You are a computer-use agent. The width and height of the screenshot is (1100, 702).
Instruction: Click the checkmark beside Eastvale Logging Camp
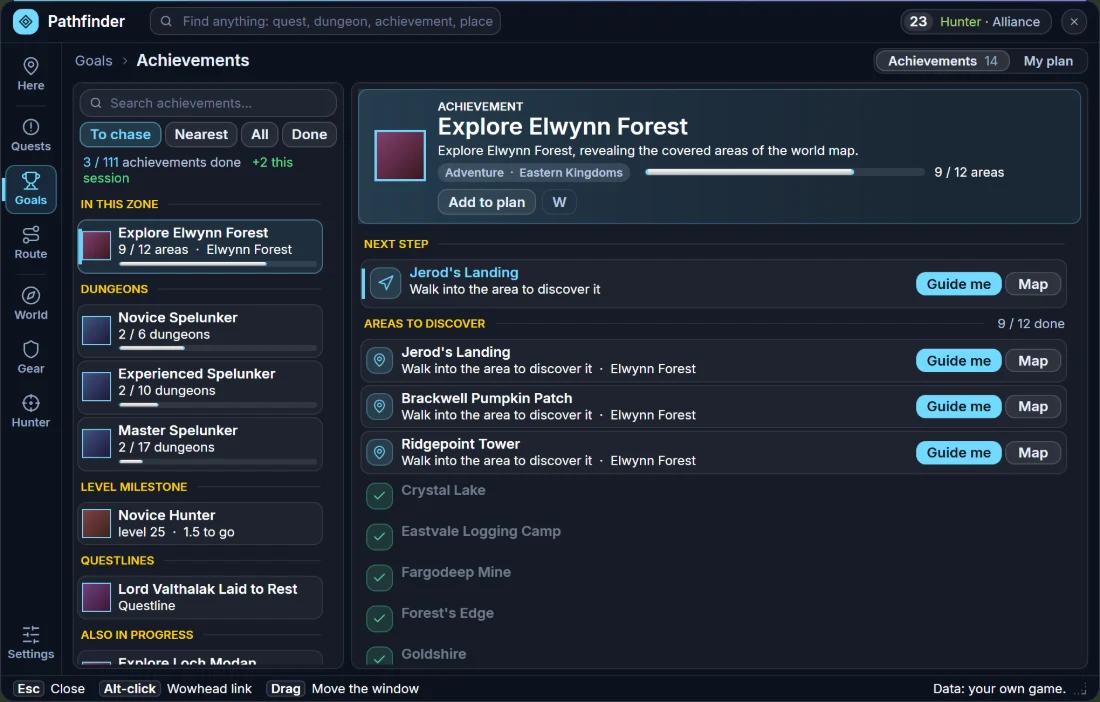(380, 536)
